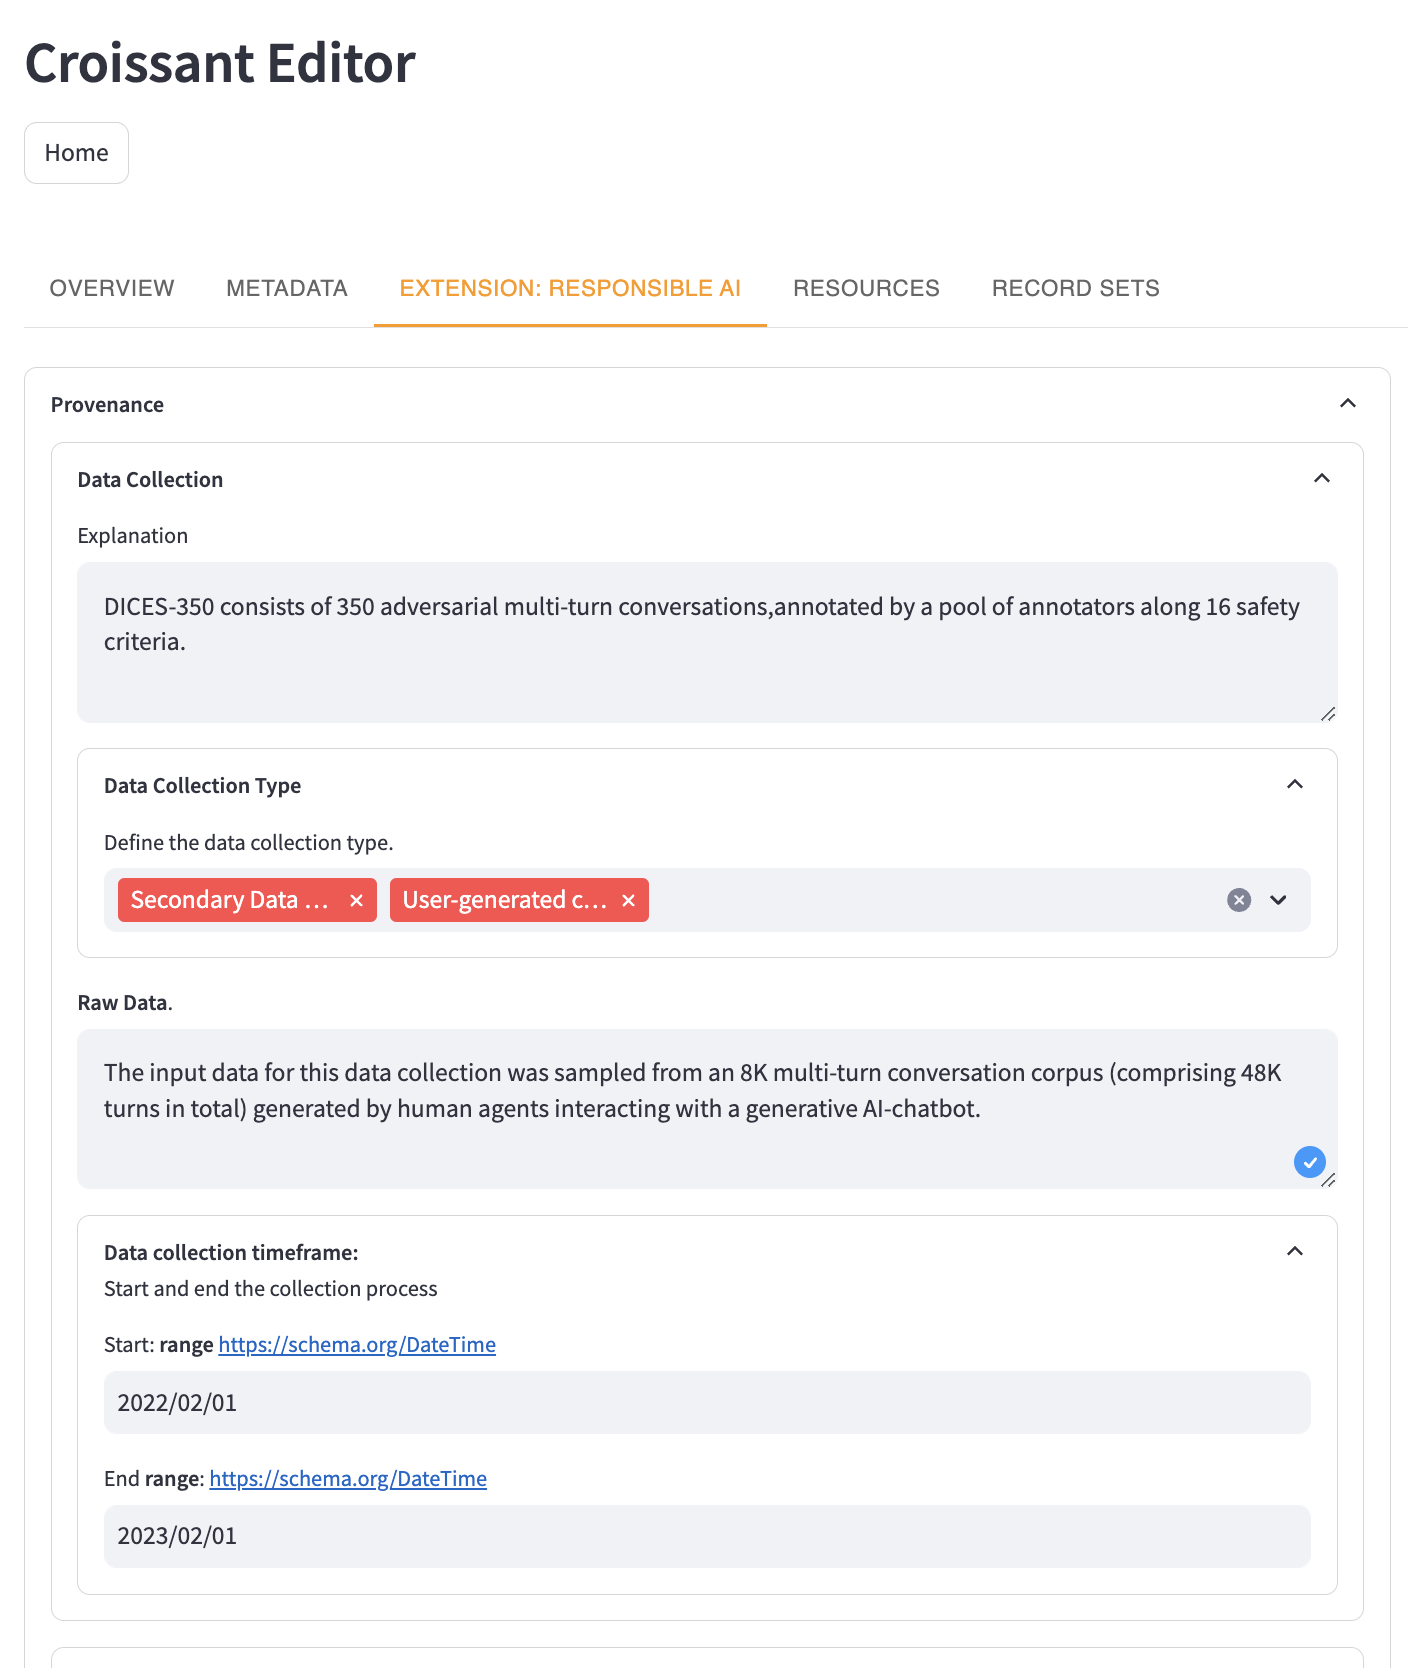Go to the Resources tab
Viewport: 1408px width, 1668px height.
[x=866, y=288]
